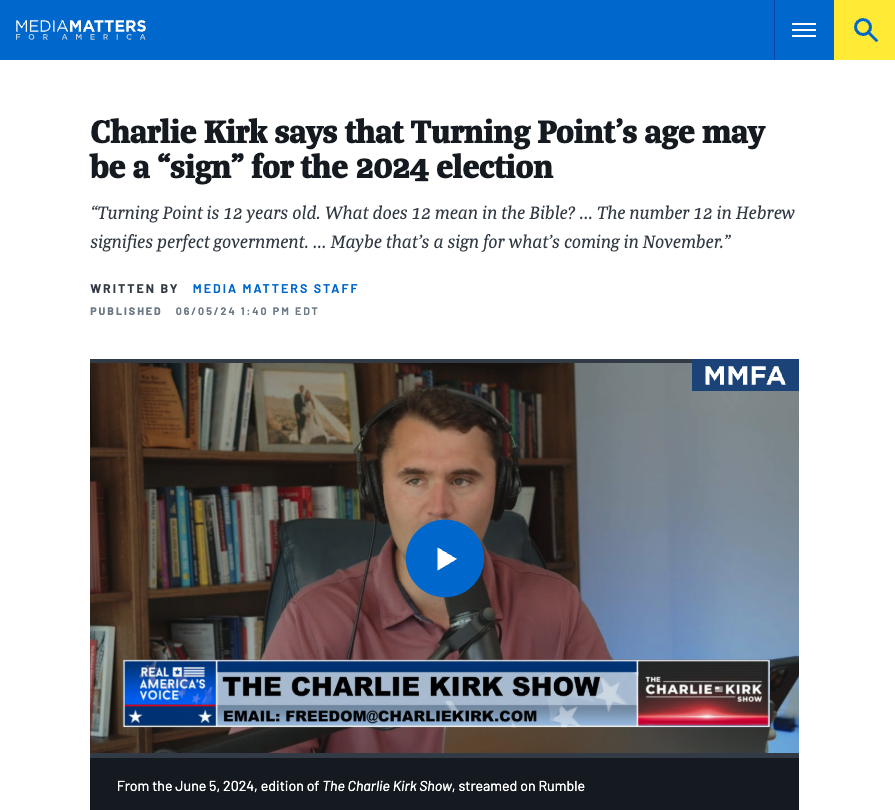Play the Charlie Kirk Show video
This screenshot has height=810, width=895.
[445, 558]
